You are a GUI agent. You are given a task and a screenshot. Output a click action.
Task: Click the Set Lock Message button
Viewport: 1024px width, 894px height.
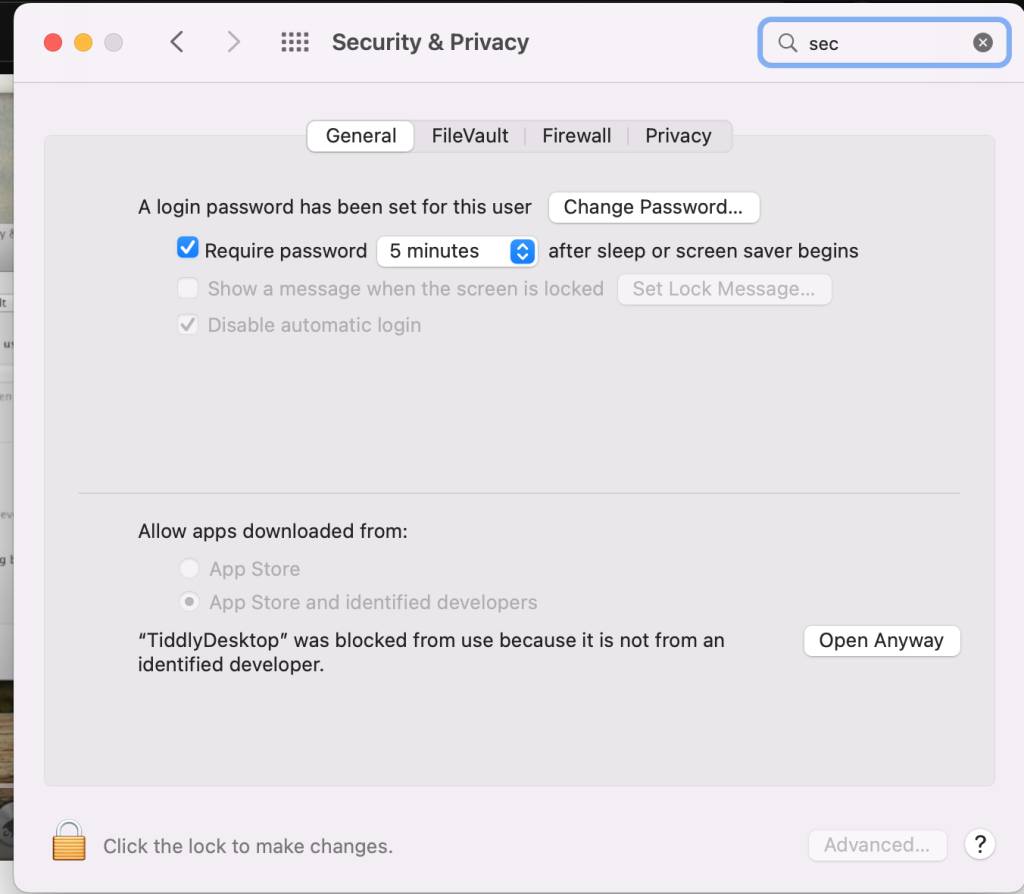point(724,289)
